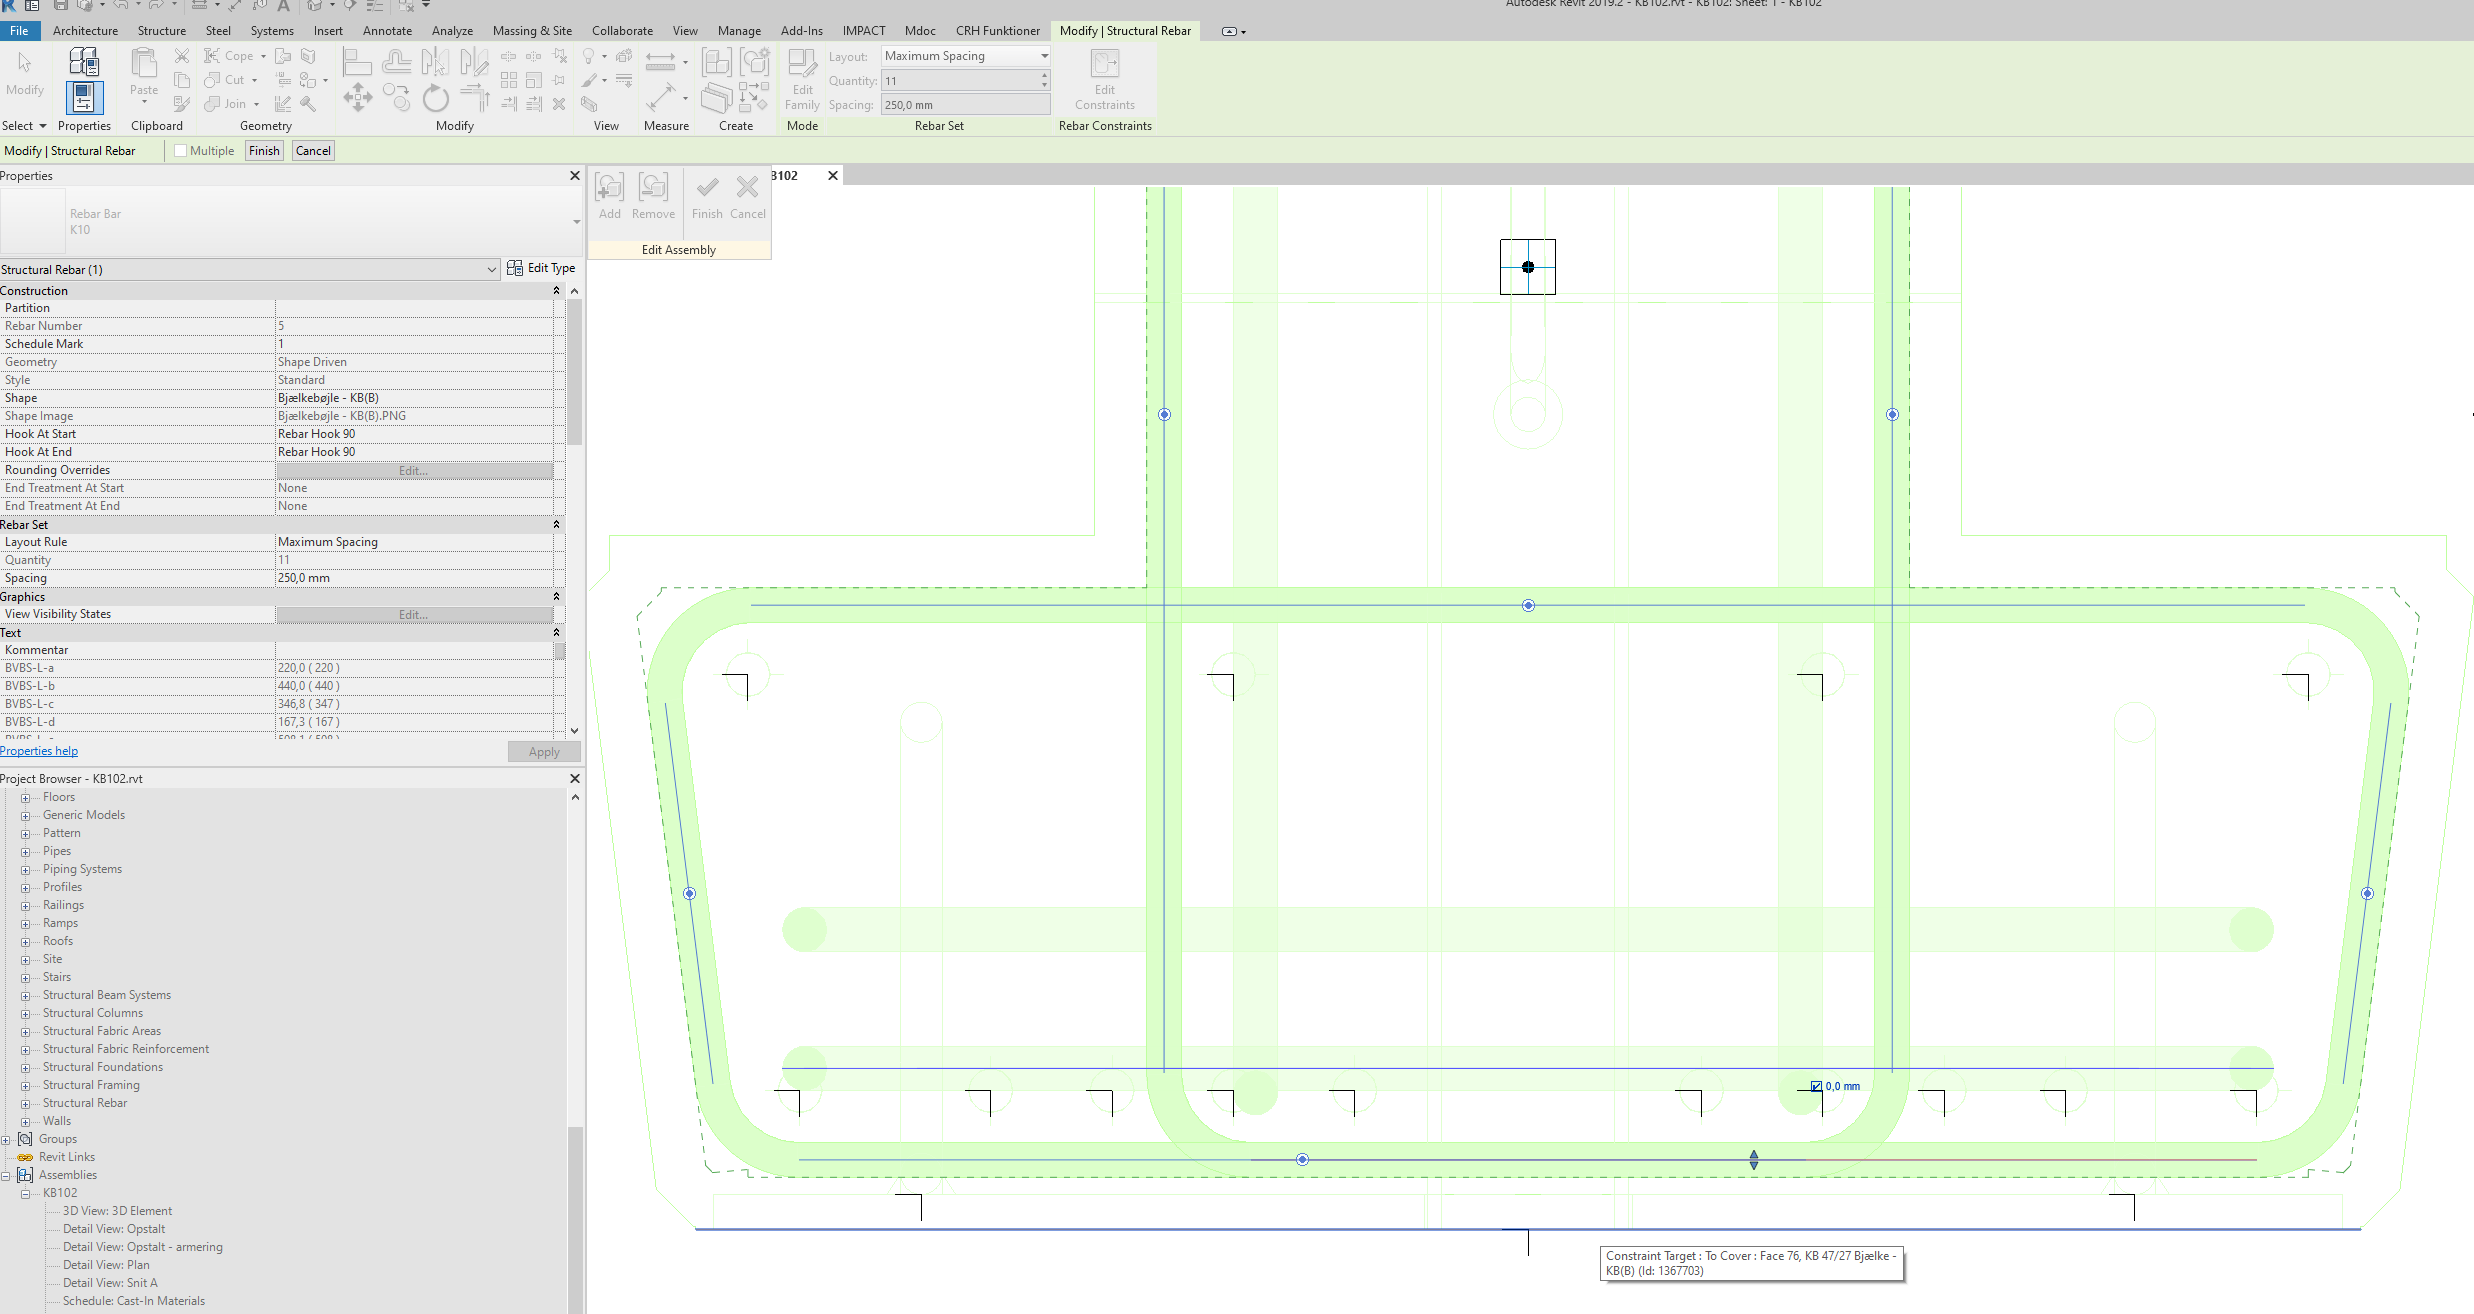
Task: Select the Move tool in Modify panel
Action: point(357,98)
